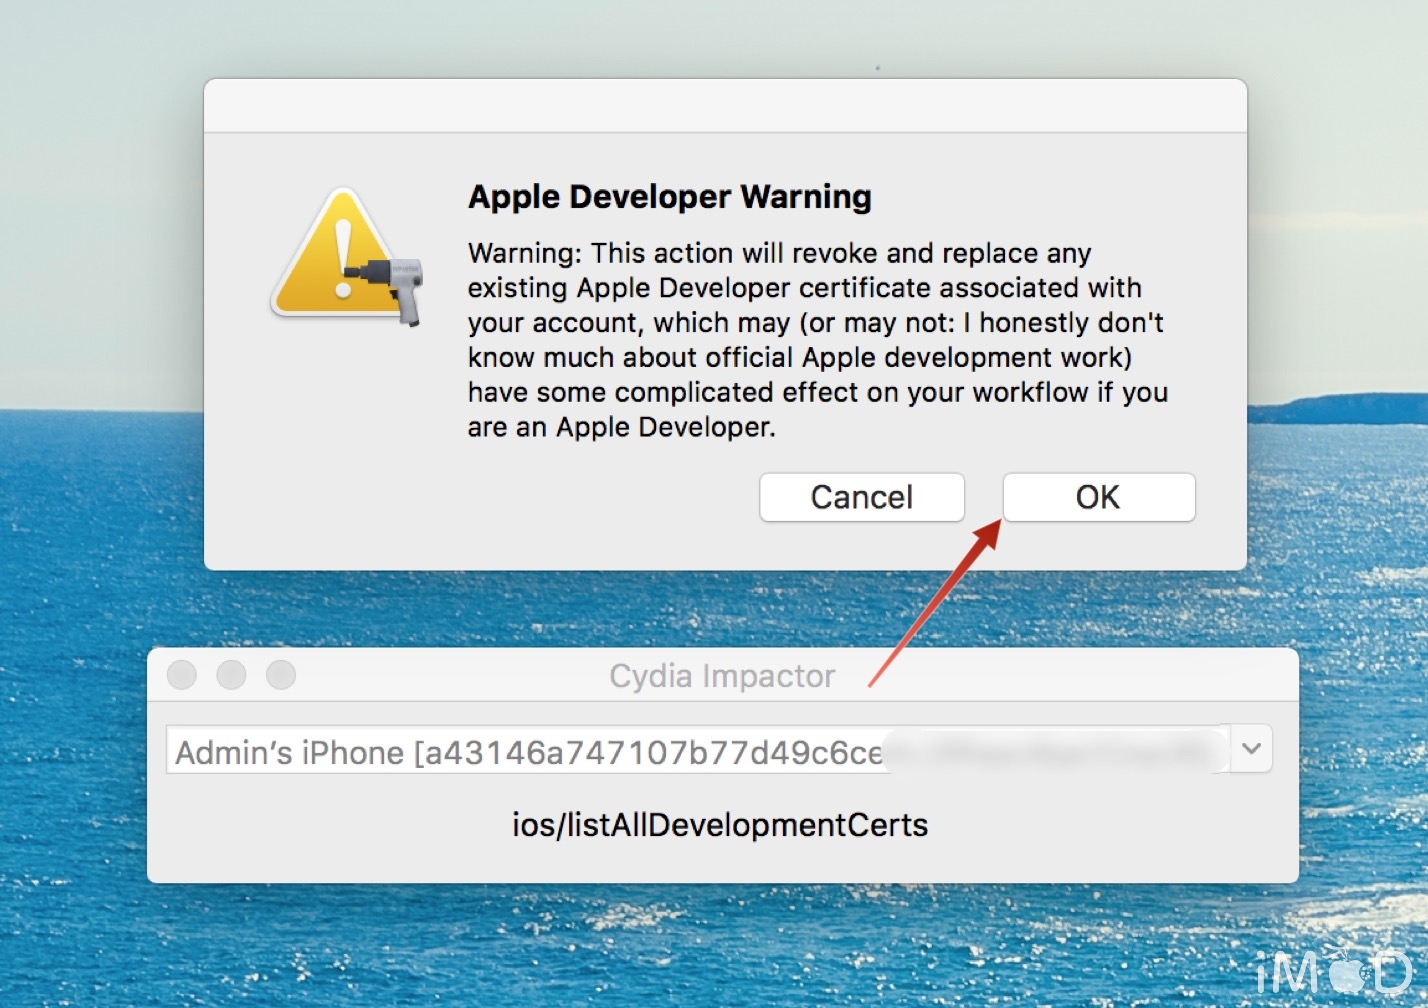
Task: Minimize the Cydia Impactor window
Action: tap(231, 675)
